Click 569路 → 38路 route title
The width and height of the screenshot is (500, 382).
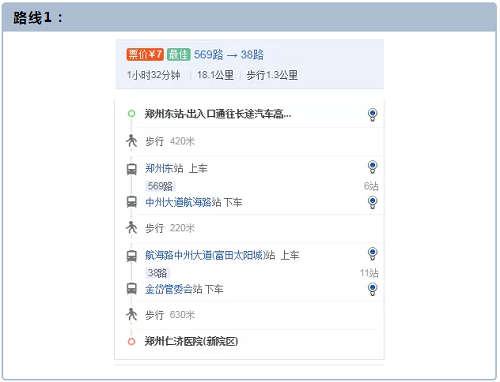pos(229,55)
